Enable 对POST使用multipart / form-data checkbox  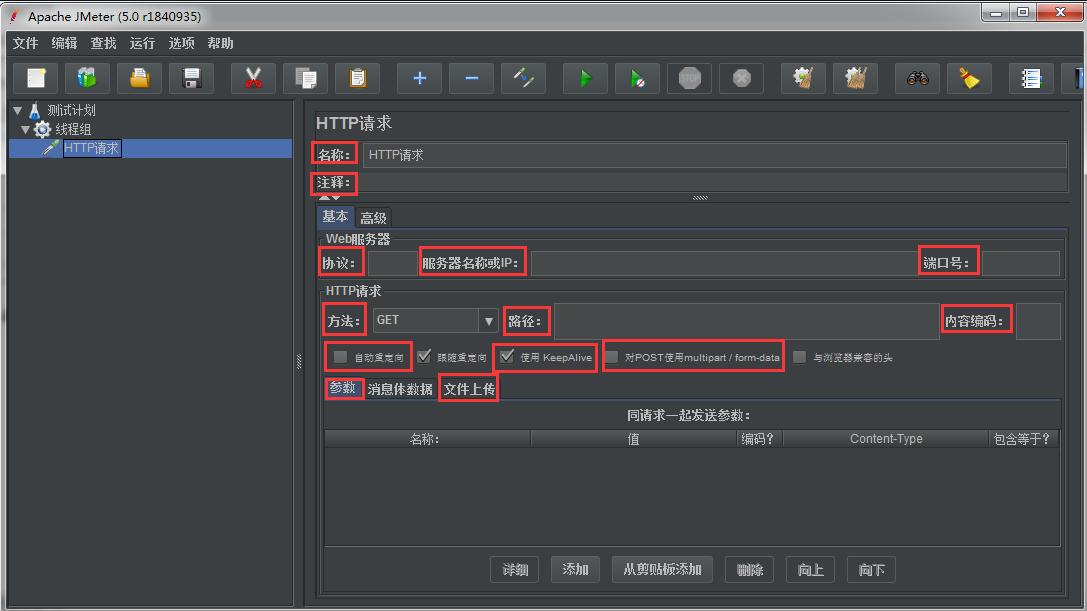tap(611, 357)
